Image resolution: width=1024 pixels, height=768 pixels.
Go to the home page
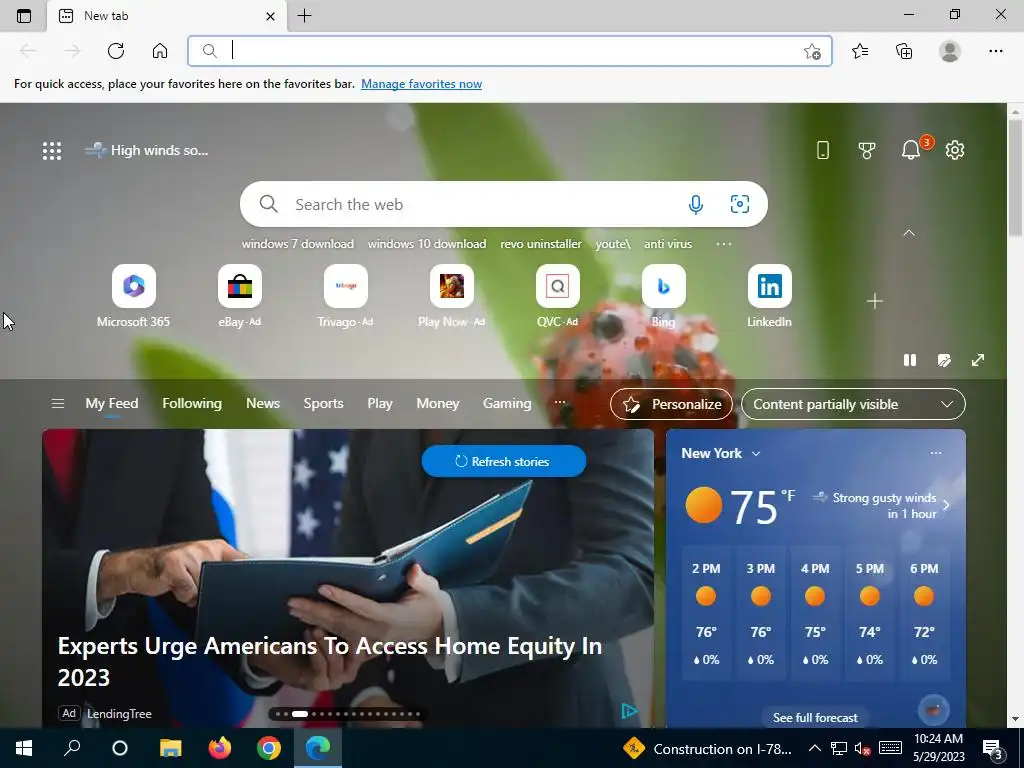tap(160, 51)
